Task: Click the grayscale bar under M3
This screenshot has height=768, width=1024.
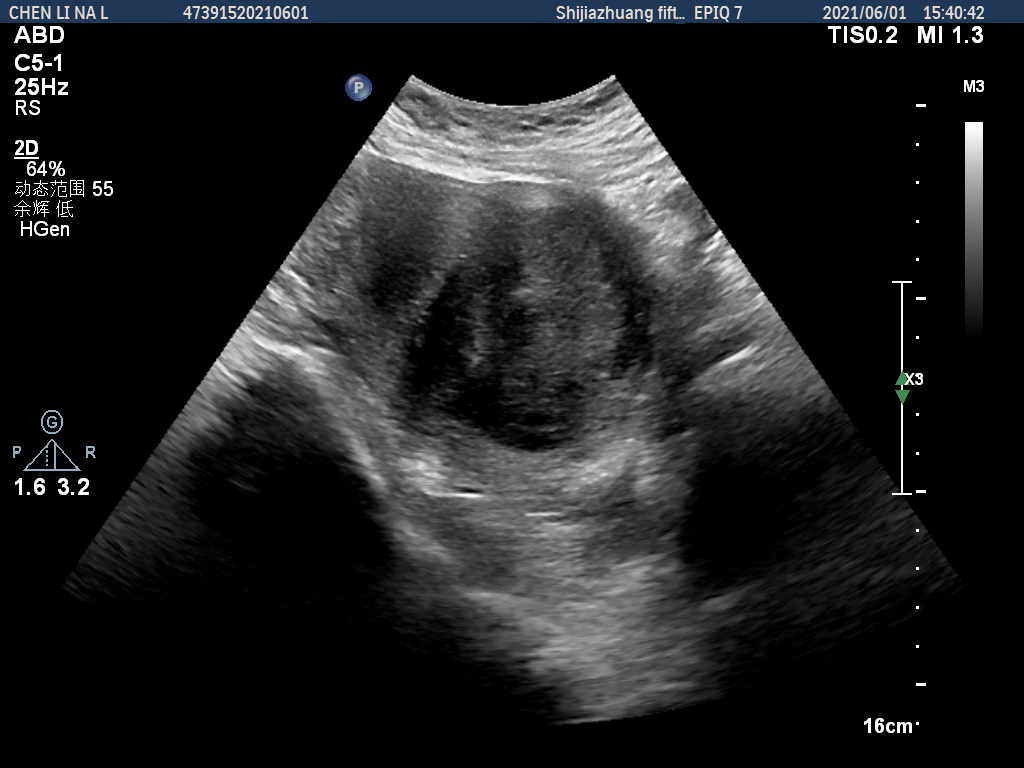Action: pos(973,225)
